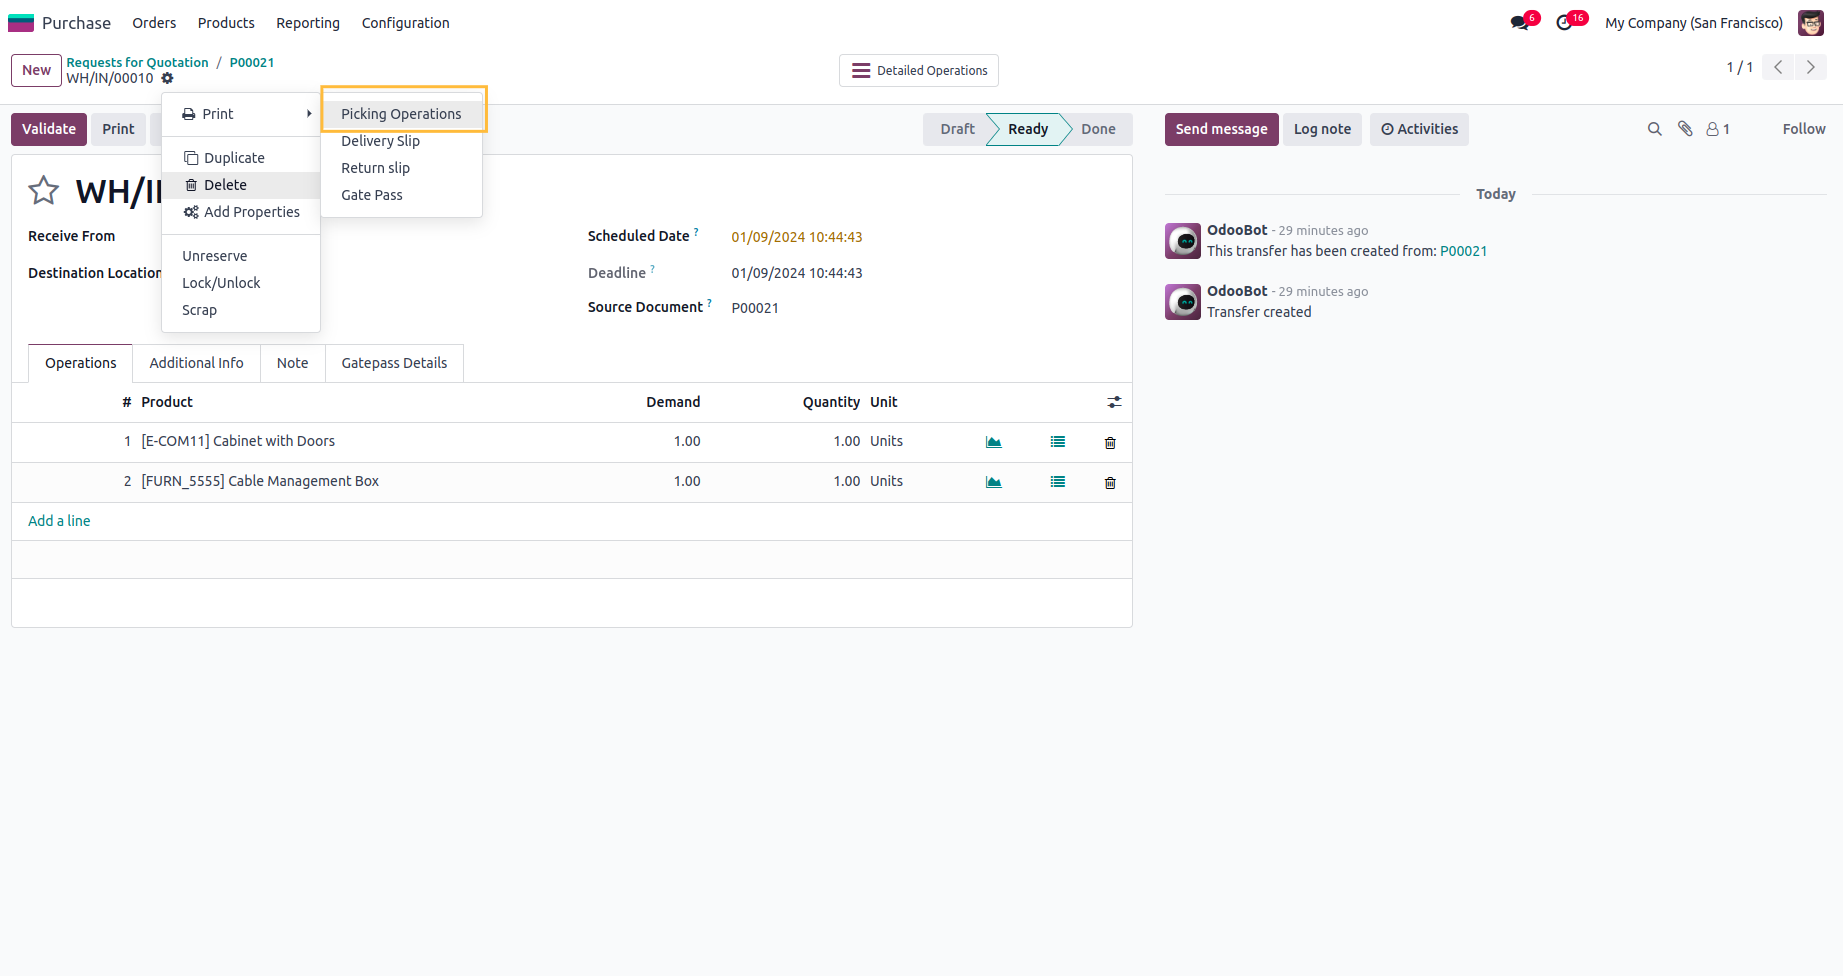Viewport: 1843px width, 976px height.
Task: Open detailed operations list icon for Cable Management Box
Action: [x=1057, y=482]
